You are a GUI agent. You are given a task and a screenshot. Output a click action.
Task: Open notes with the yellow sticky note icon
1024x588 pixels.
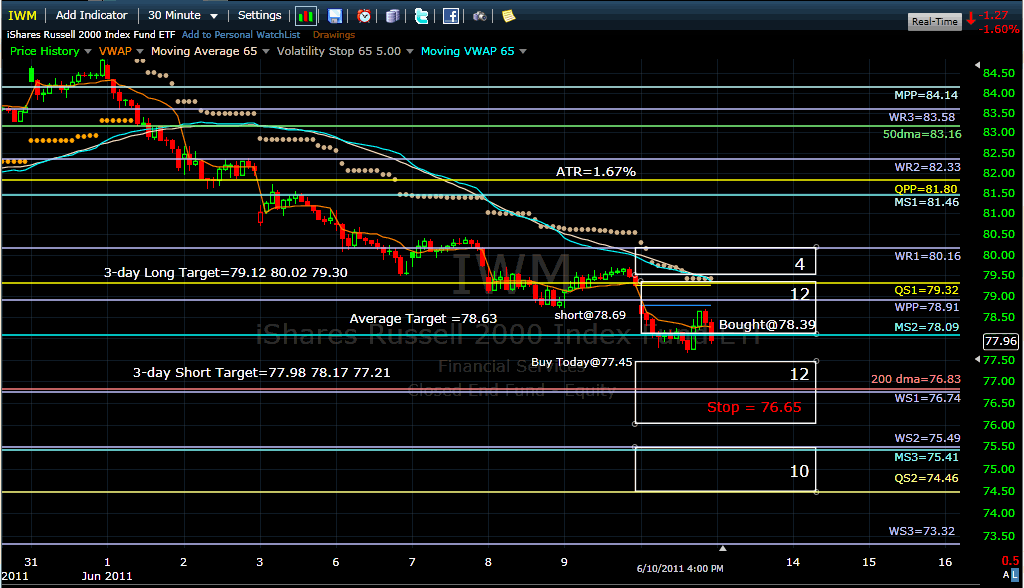pos(509,16)
